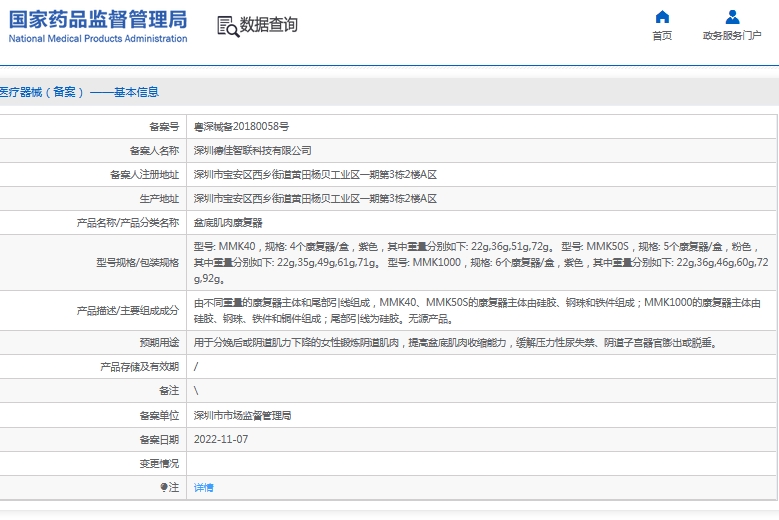Select the address value in the 备案人注册地址 row
Viewport: 779px width, 520px height.
pos(315,175)
